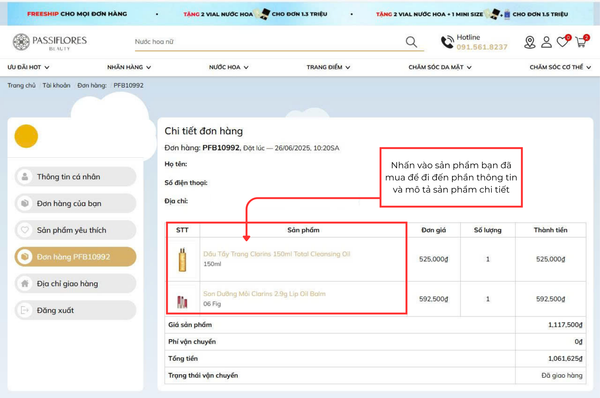Click the 525,000₫ unit price cell
The height and width of the screenshot is (398, 600).
pos(434,259)
